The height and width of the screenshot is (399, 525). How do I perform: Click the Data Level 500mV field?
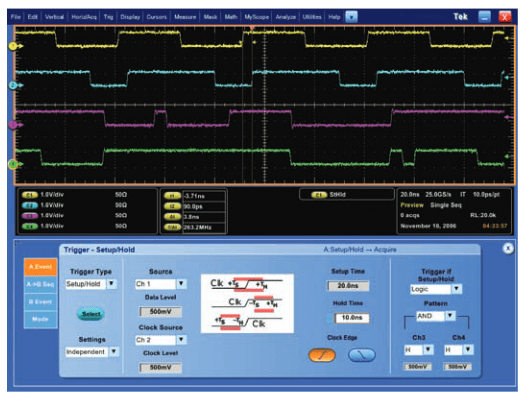coord(161,312)
